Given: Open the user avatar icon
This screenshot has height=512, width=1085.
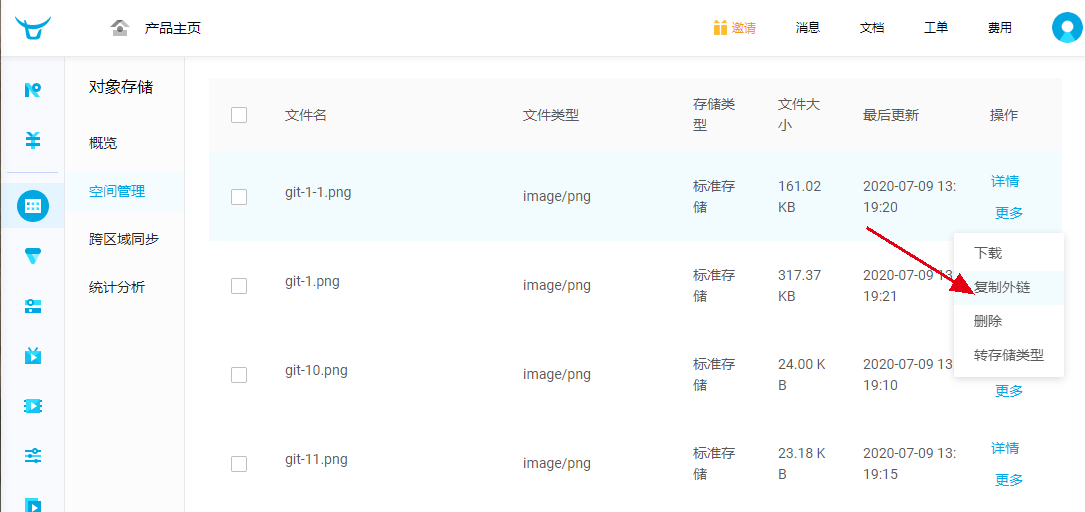Looking at the screenshot, I should [1067, 28].
